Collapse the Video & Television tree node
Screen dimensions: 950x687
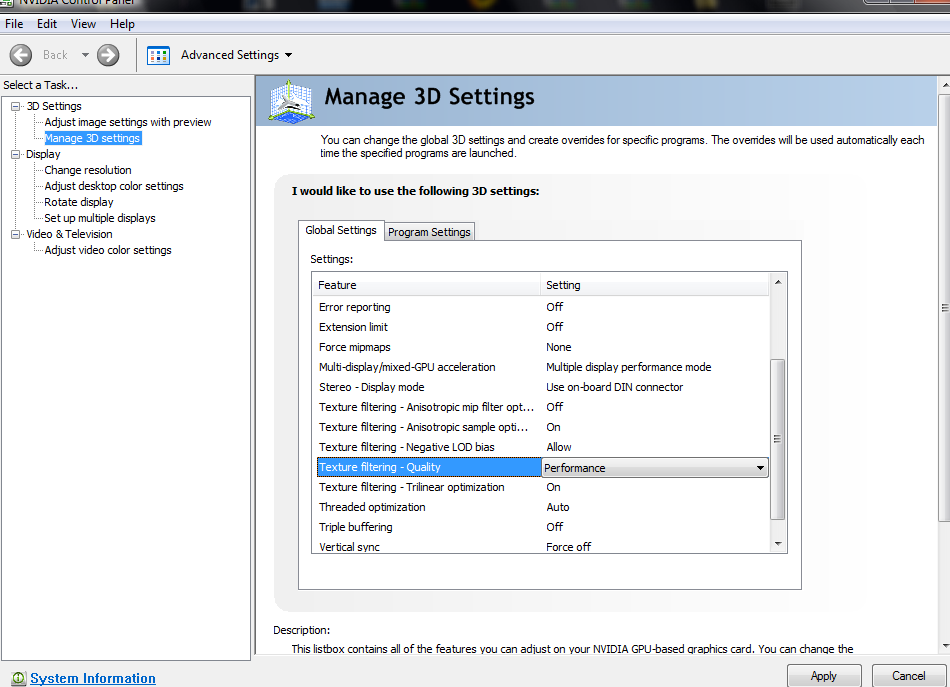pyautogui.click(x=16, y=234)
